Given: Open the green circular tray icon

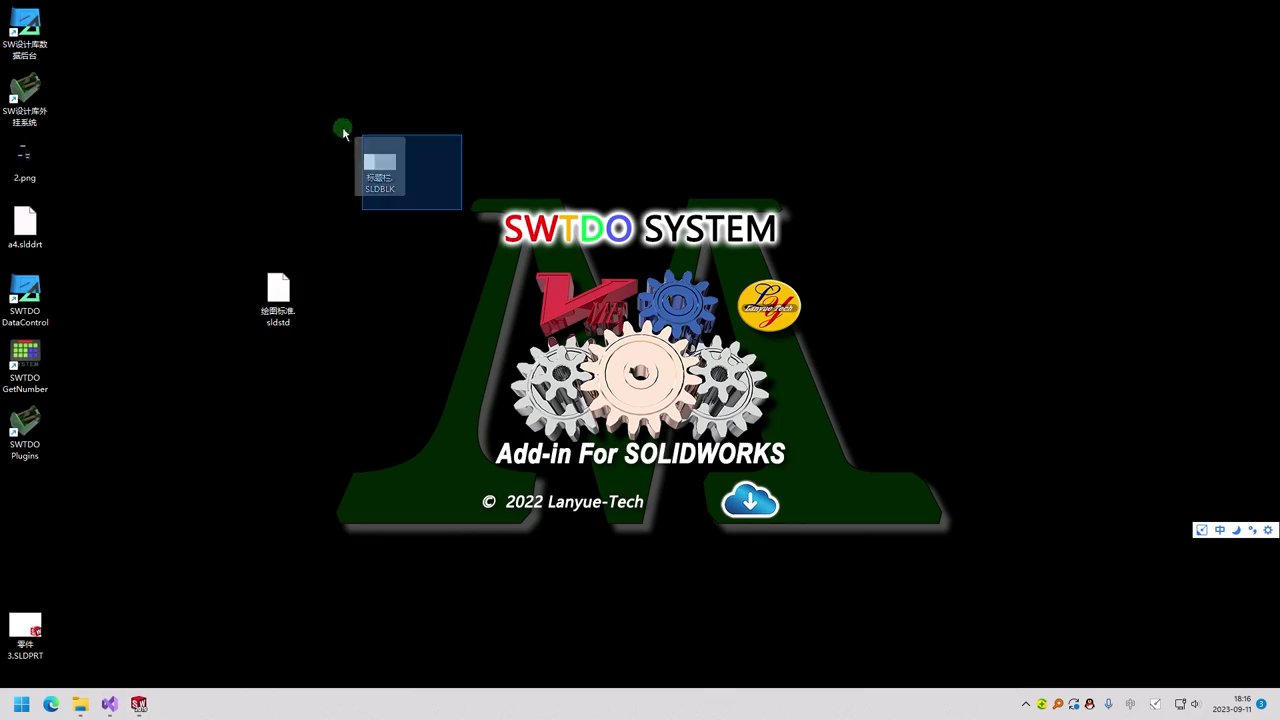Looking at the screenshot, I should point(1042,704).
